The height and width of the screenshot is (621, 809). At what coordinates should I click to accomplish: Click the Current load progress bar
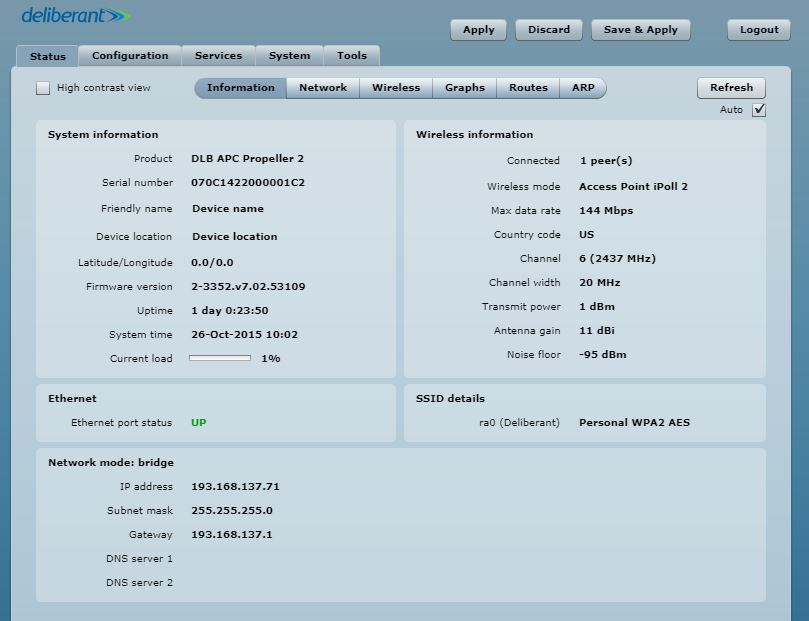(x=220, y=359)
